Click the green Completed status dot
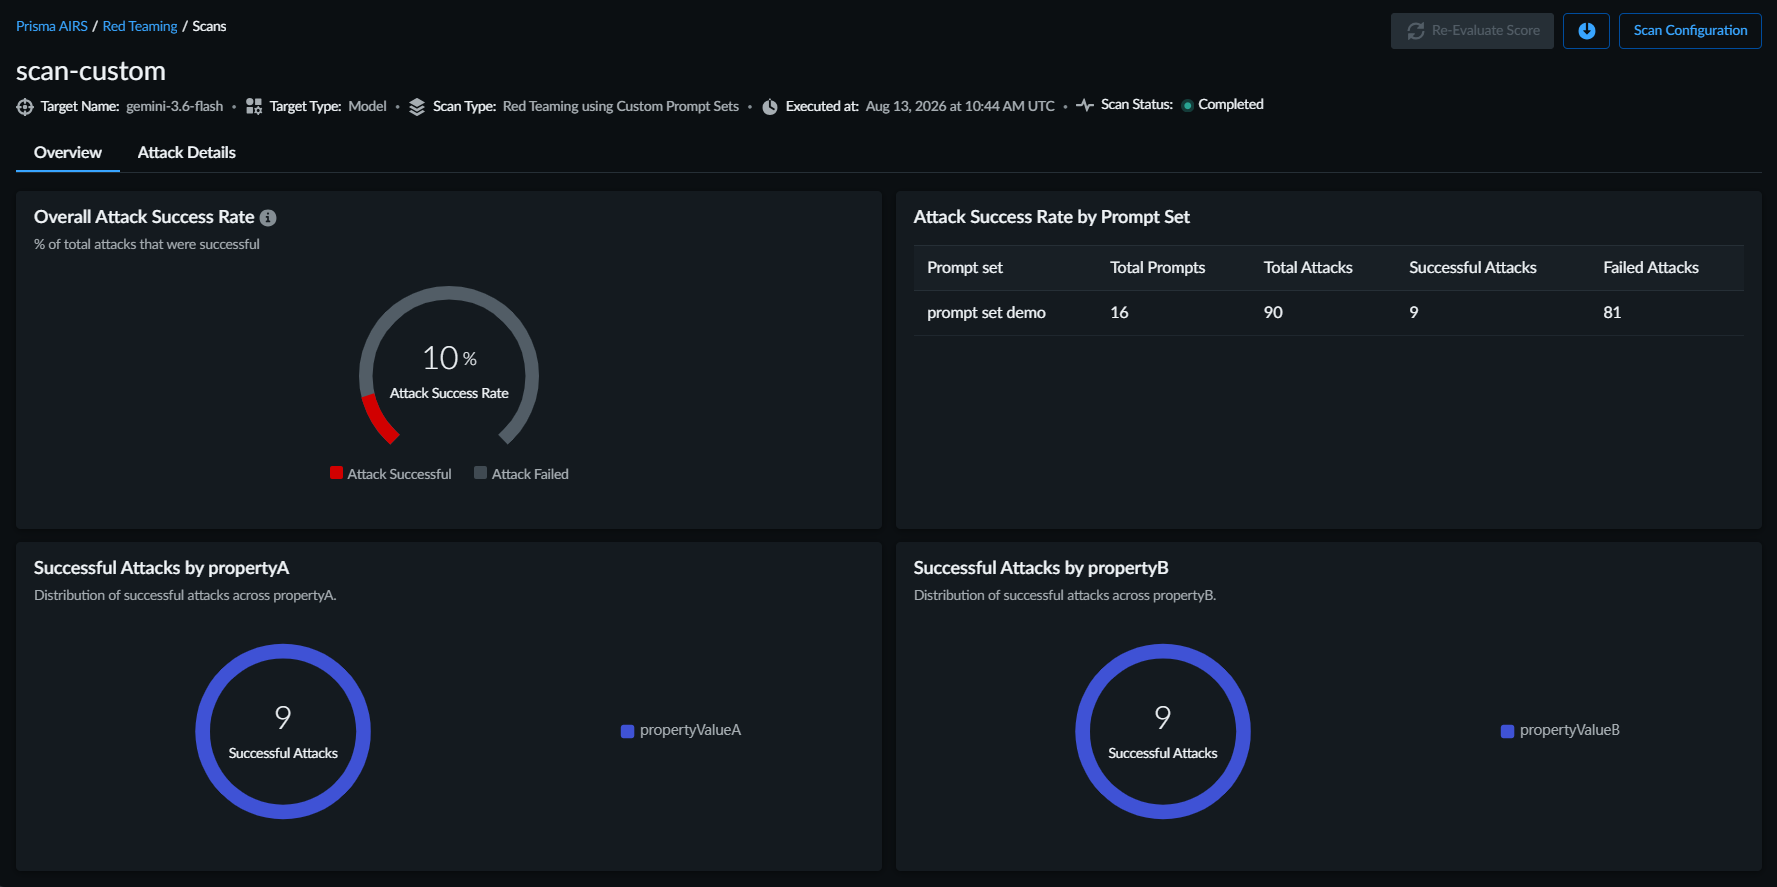 coord(1187,105)
